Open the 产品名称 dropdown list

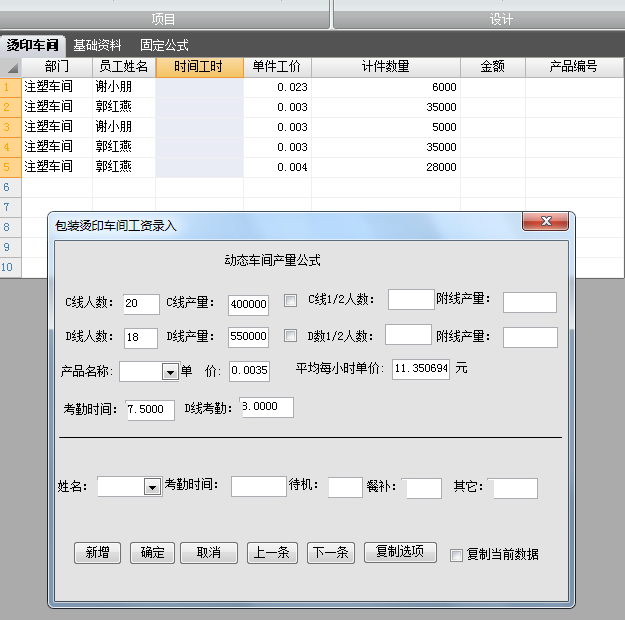pos(170,372)
